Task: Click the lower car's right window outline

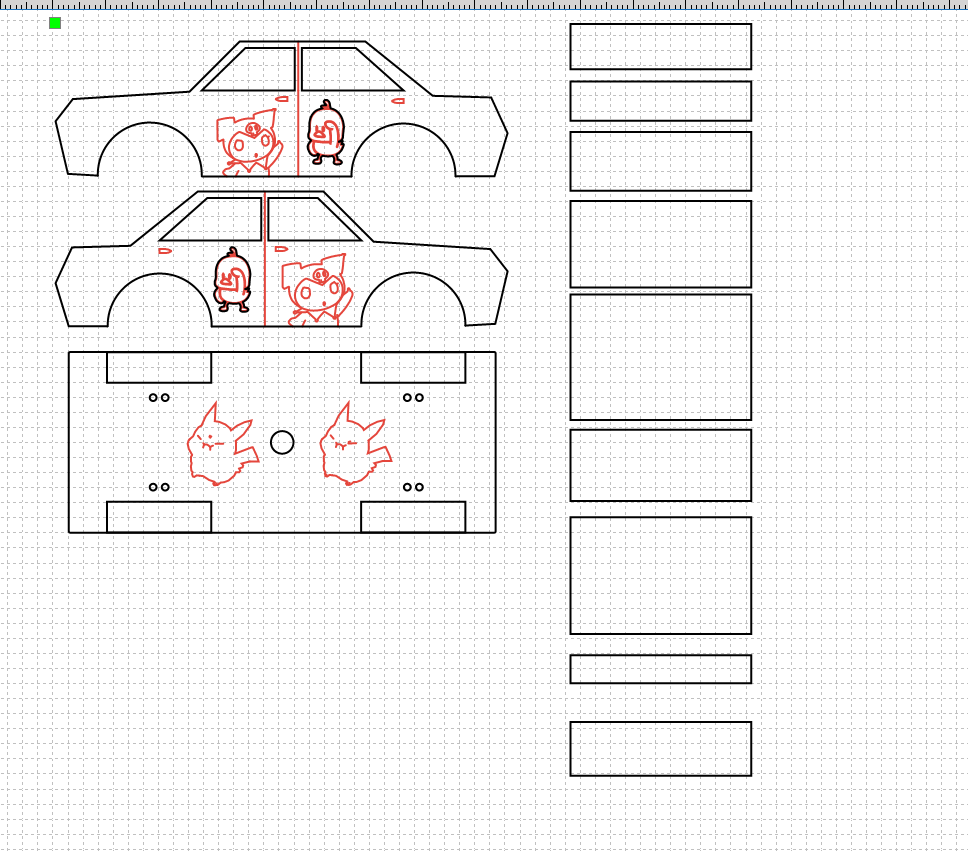Action: click(x=314, y=219)
